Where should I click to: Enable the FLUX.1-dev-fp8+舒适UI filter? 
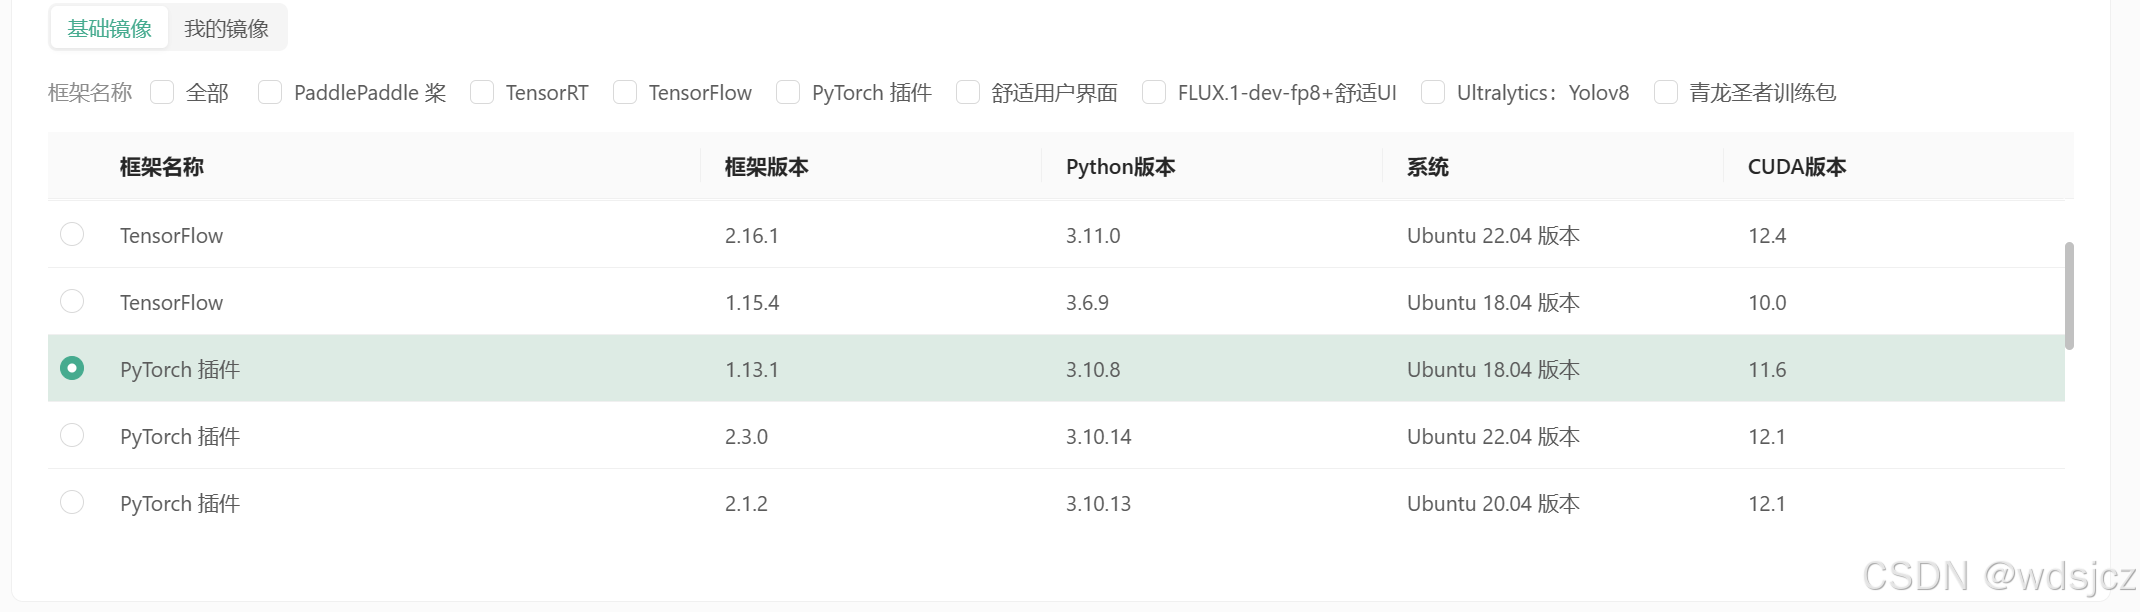[1154, 92]
